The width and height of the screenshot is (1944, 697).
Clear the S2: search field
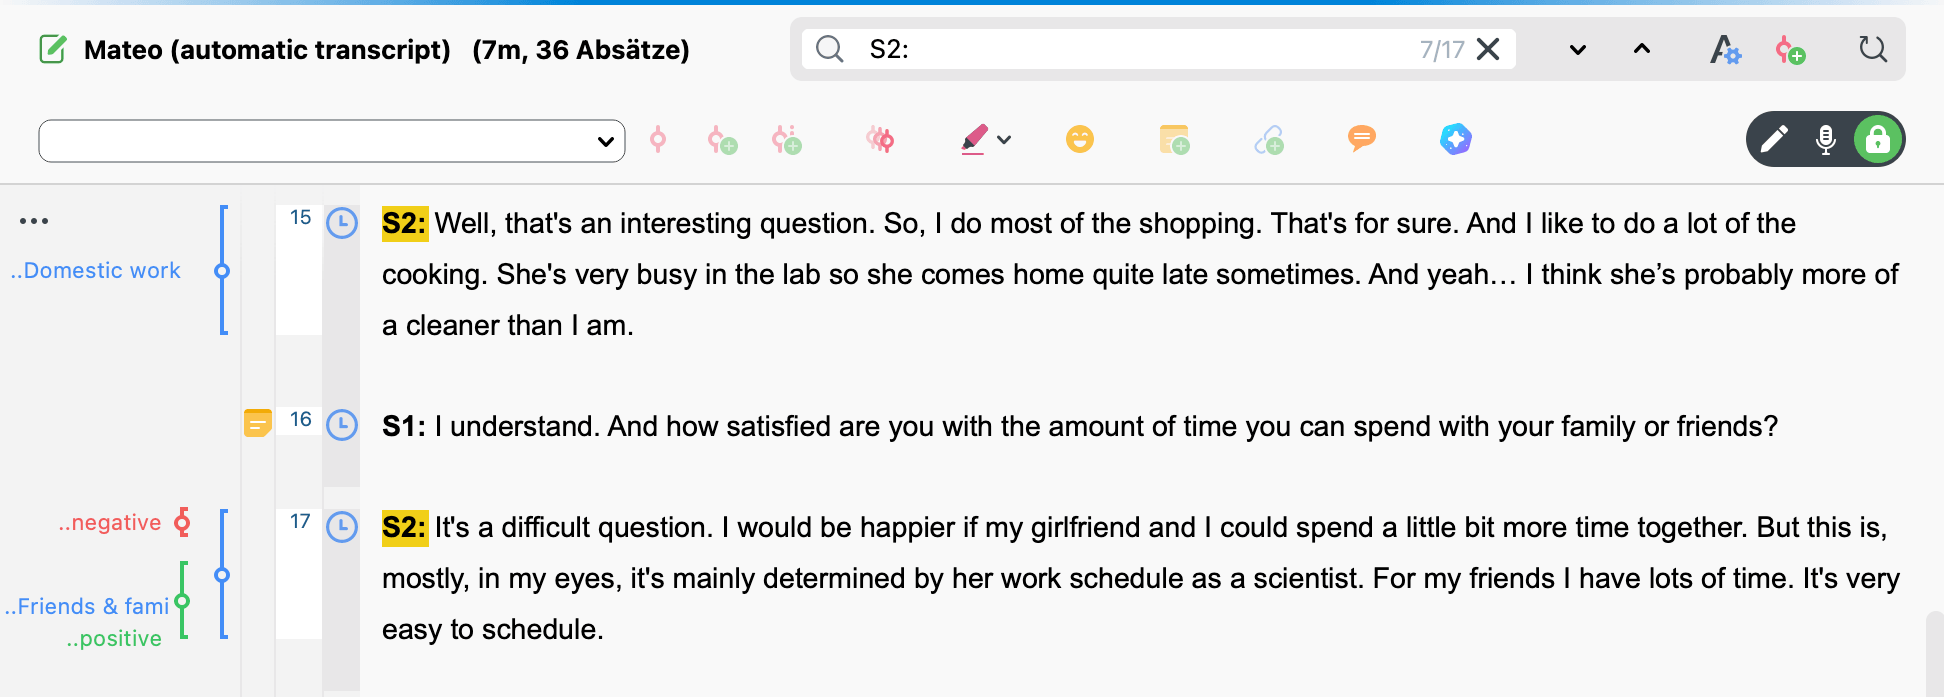click(x=1488, y=49)
